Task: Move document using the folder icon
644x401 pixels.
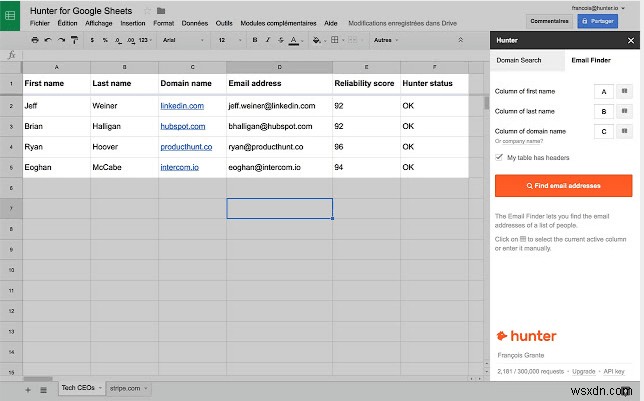Action: point(161,11)
